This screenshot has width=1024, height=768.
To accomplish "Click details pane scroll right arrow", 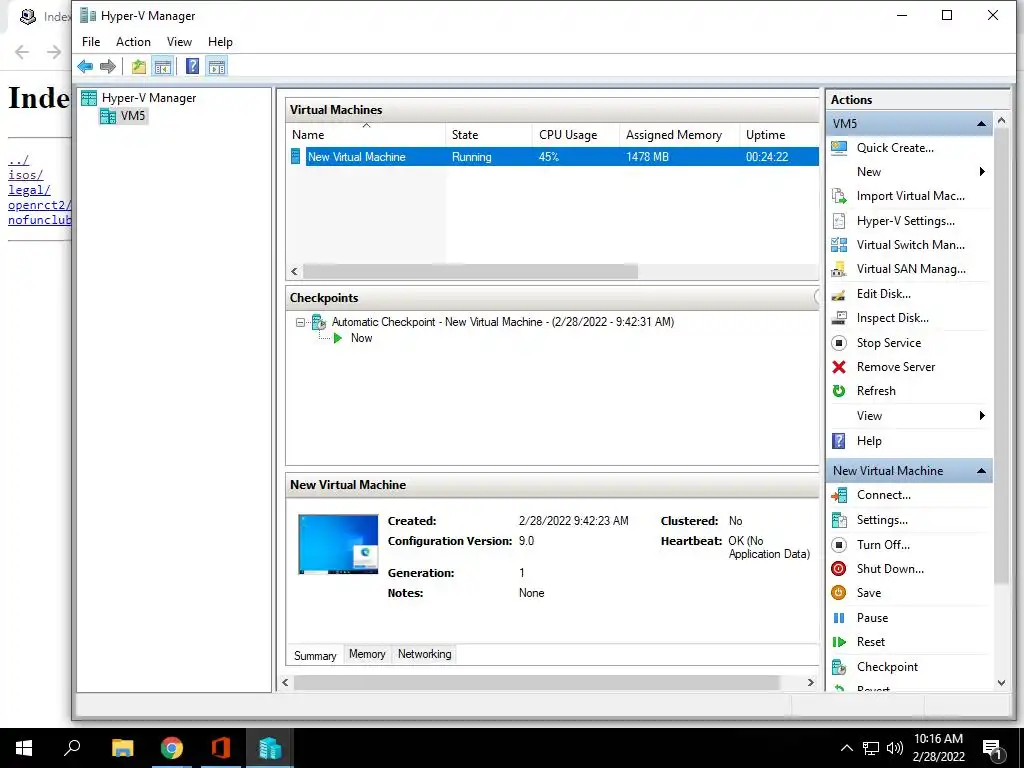I will coord(810,682).
